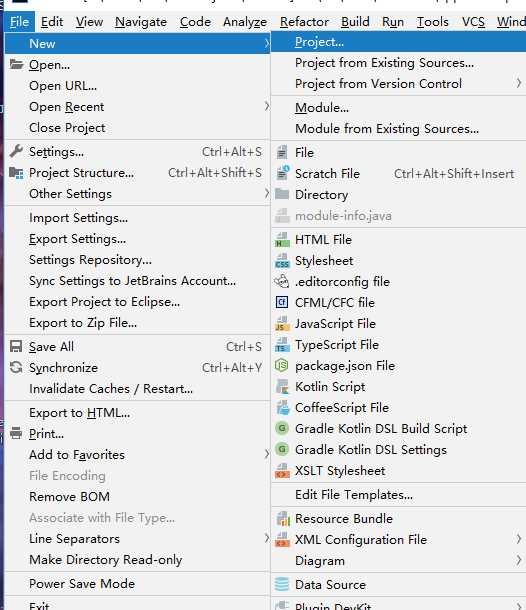Open the Refactor menu
Image resolution: width=526 pixels, height=610 pixels.
305,22
